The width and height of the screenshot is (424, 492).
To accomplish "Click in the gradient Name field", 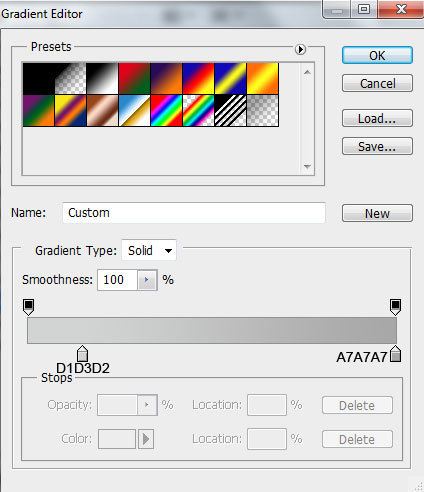I will 194,213.
